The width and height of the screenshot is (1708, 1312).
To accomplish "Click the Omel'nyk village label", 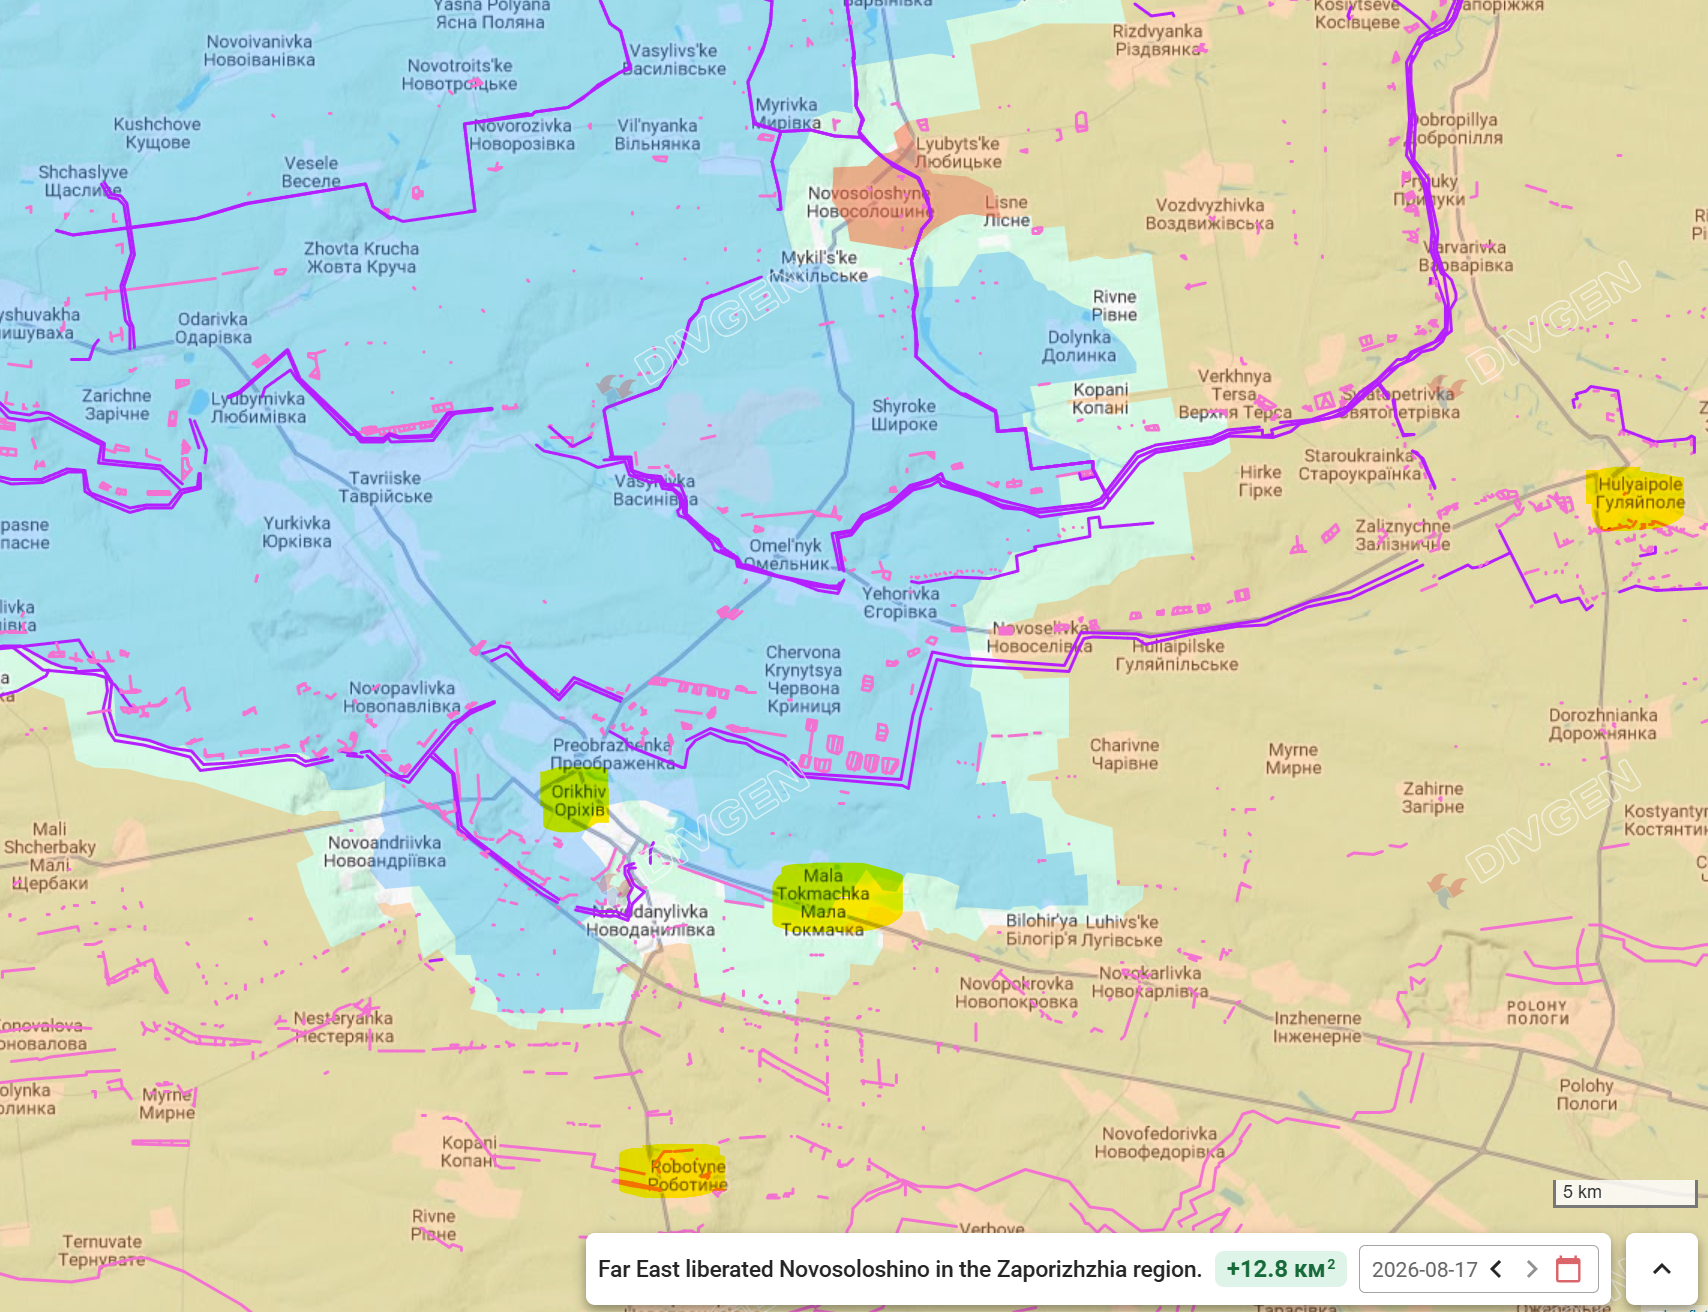I will pyautogui.click(x=786, y=555).
